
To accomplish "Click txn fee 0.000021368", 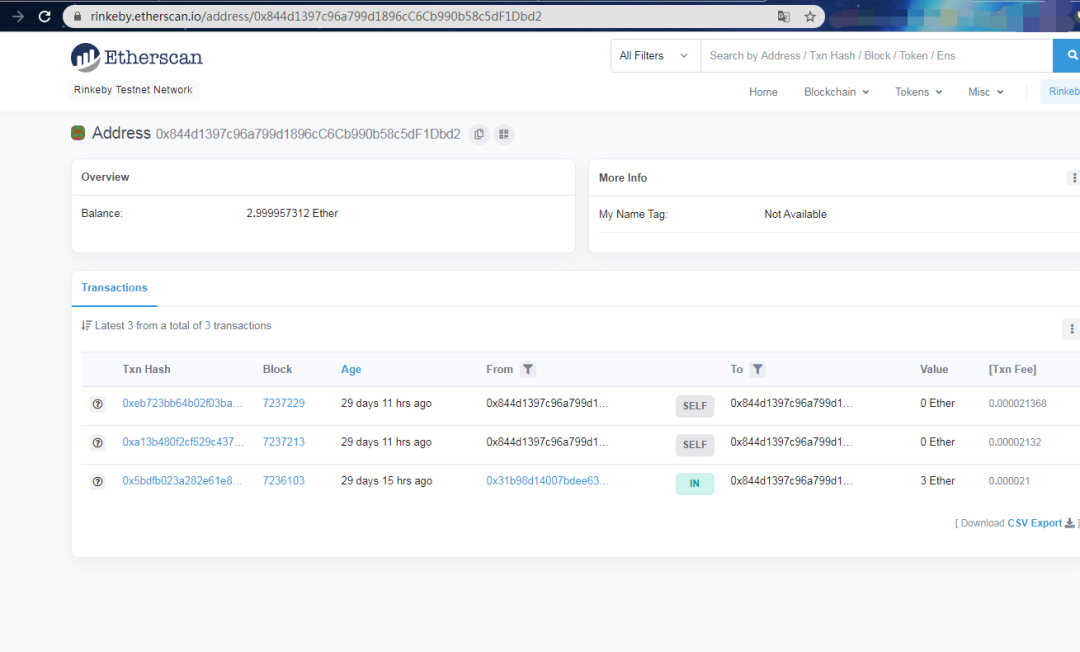I will [1017, 403].
